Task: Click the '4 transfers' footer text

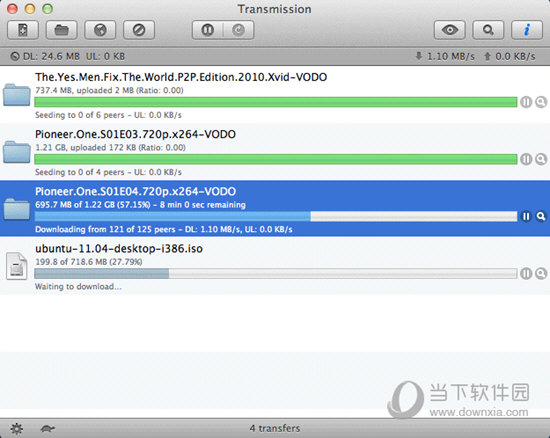Action: point(275,429)
